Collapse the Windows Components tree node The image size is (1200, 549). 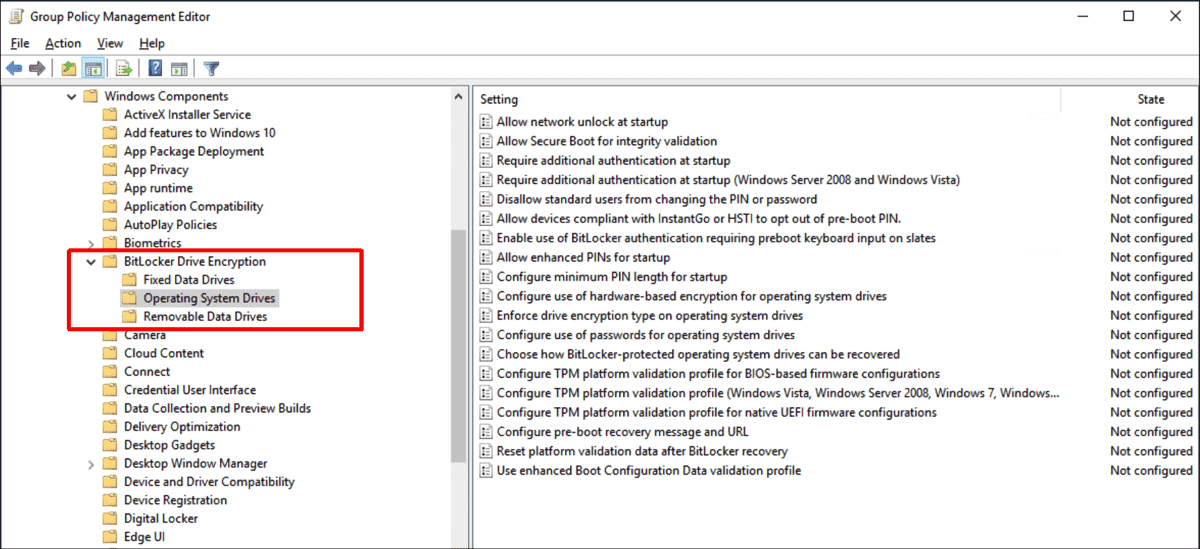click(x=71, y=97)
